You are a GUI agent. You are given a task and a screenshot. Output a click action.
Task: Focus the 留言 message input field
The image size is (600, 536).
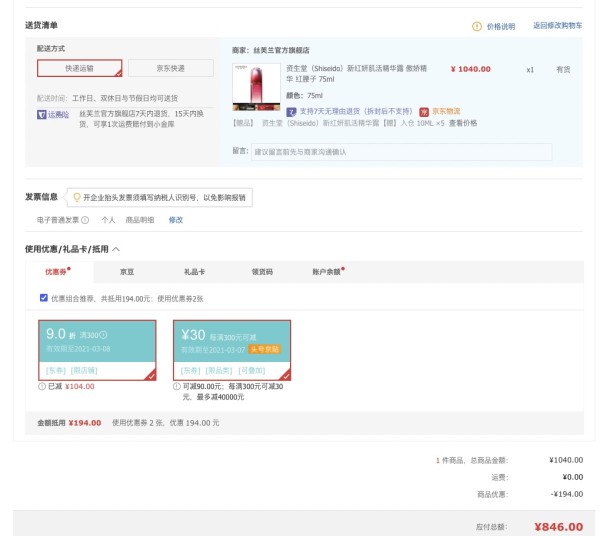[x=401, y=152]
